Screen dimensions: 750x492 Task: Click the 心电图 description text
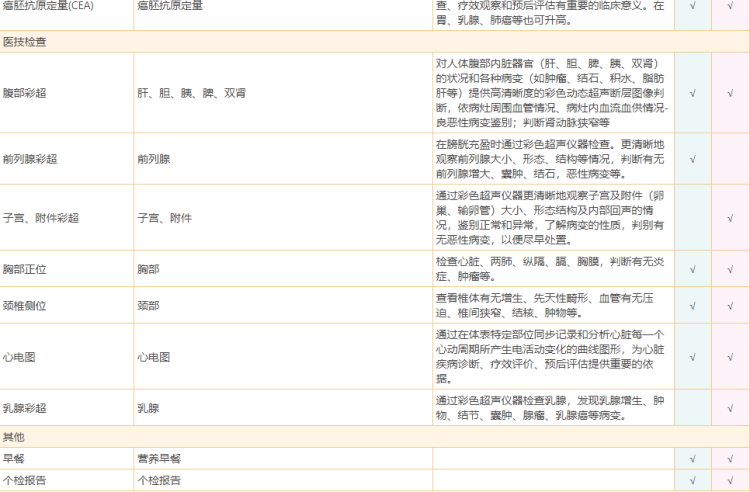click(550, 356)
